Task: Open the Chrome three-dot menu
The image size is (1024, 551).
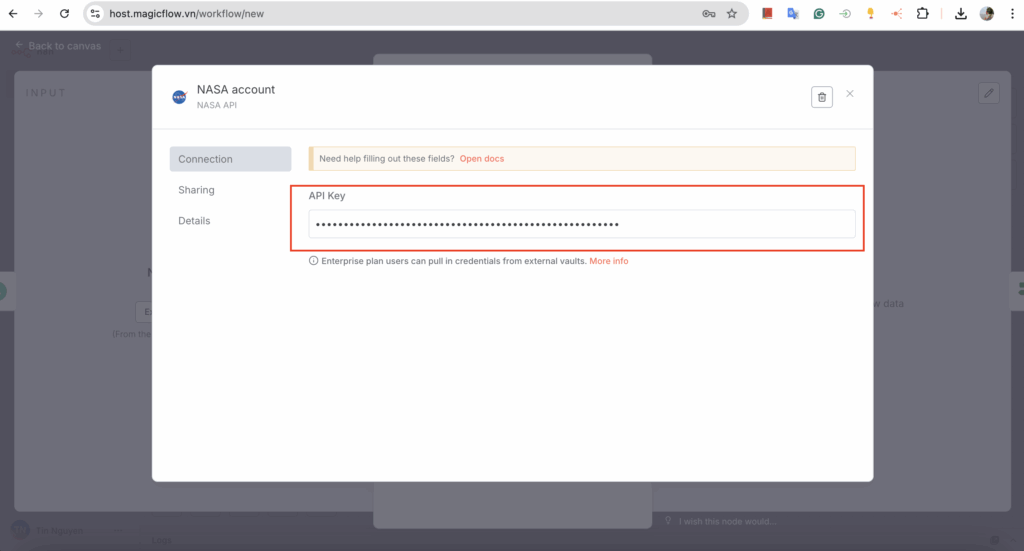Action: pos(1010,14)
